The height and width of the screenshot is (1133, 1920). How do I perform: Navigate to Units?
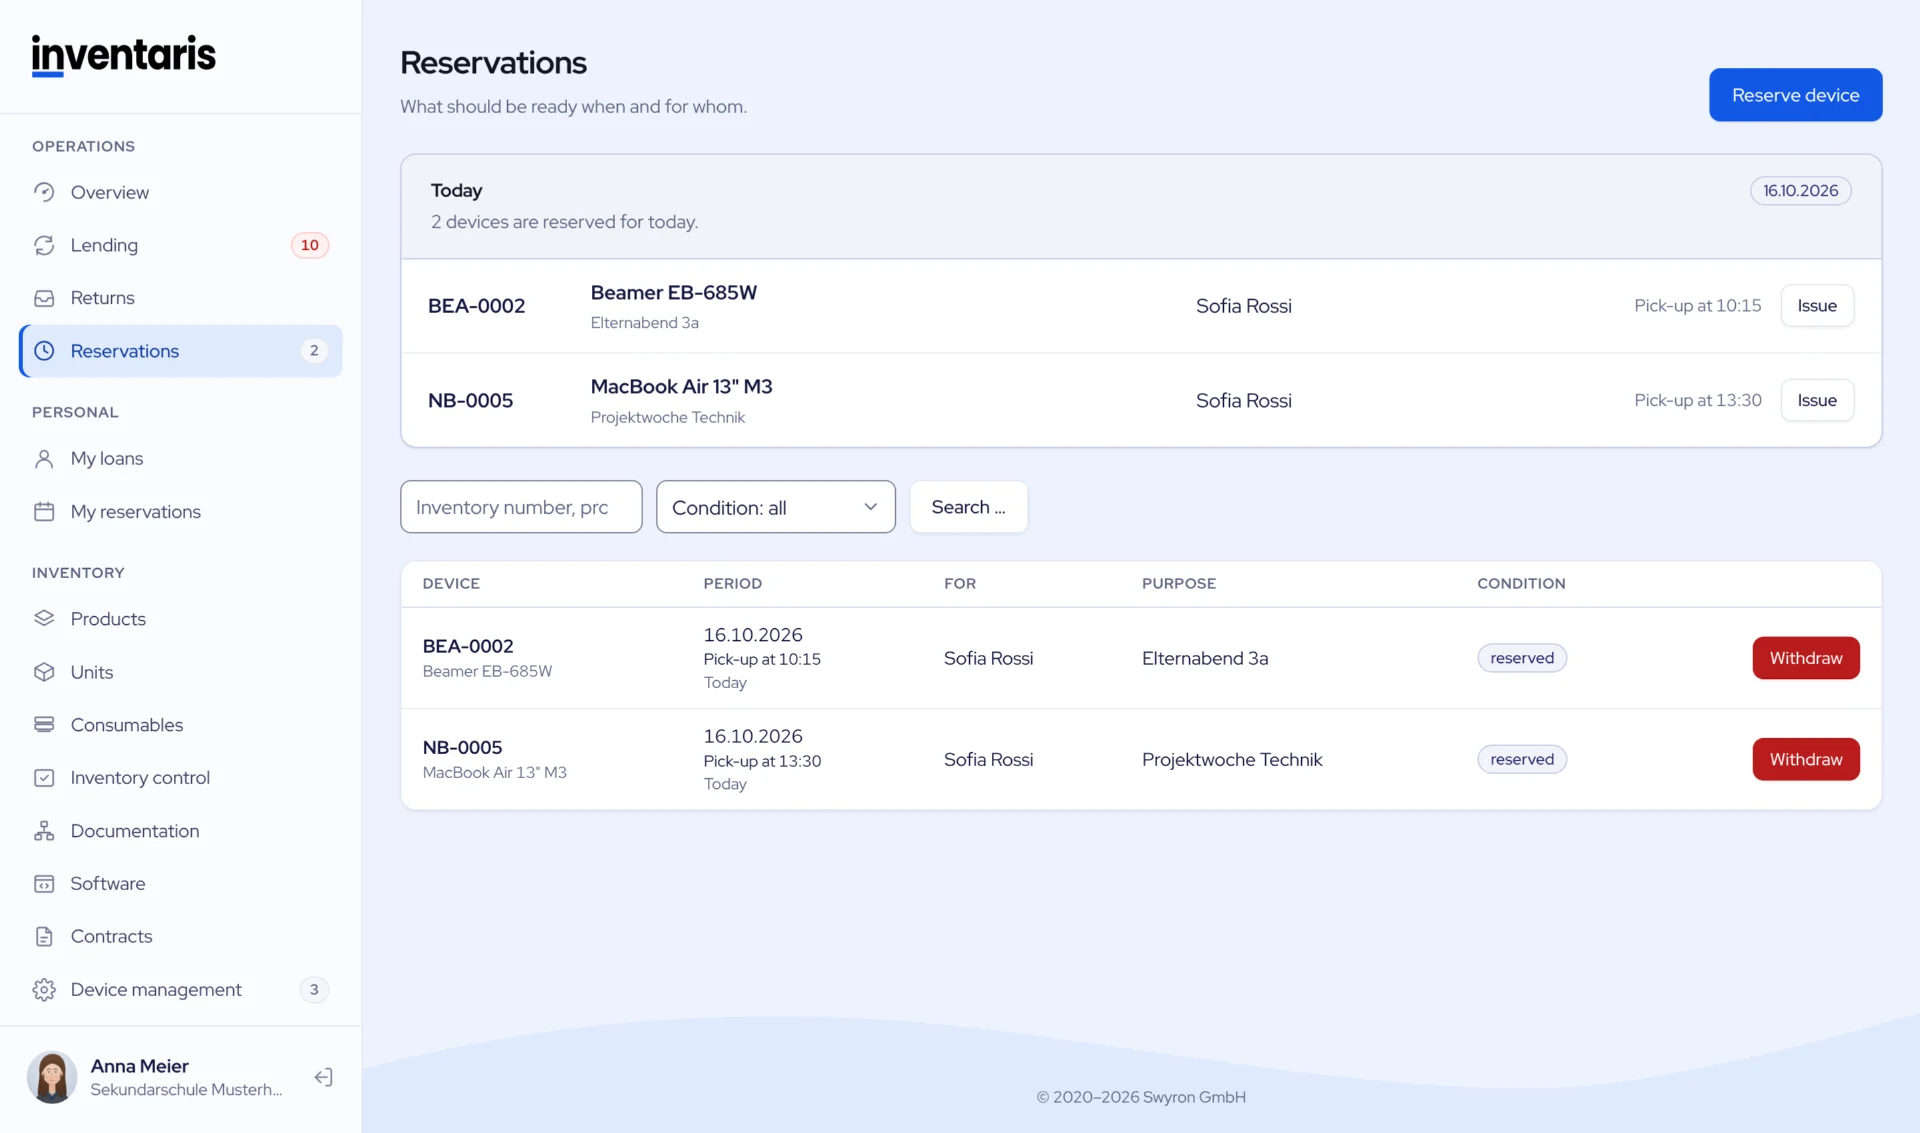[x=181, y=672]
